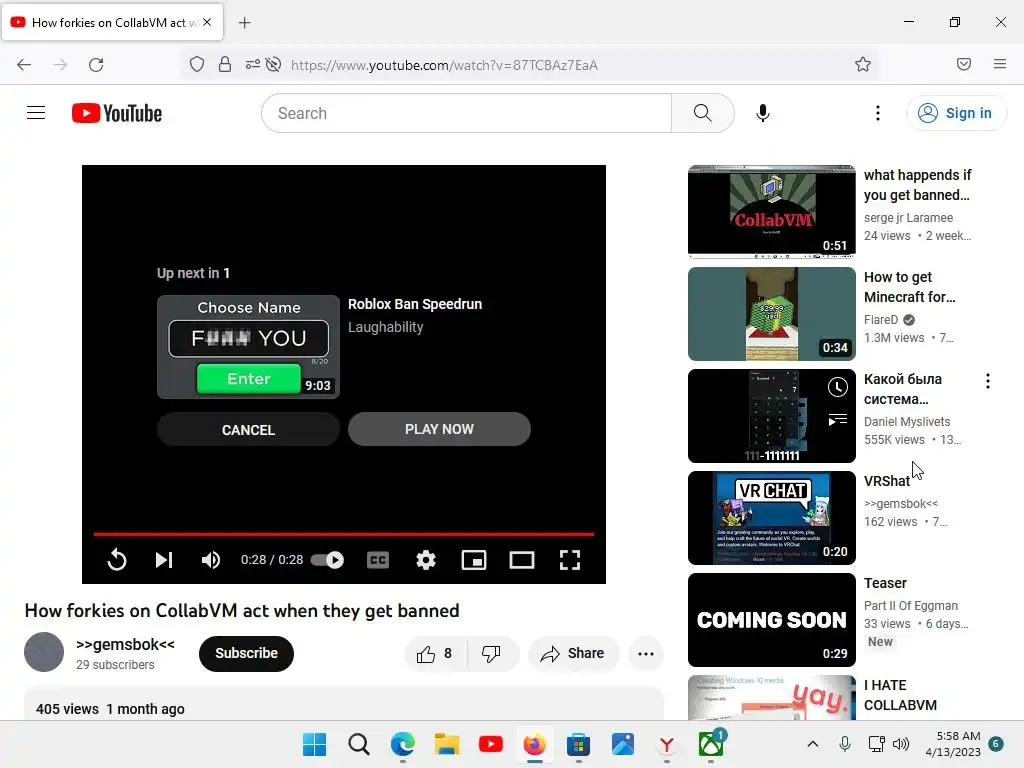Add the calculator video to Watch later
This screenshot has height=768, width=1024.
pyautogui.click(x=837, y=387)
